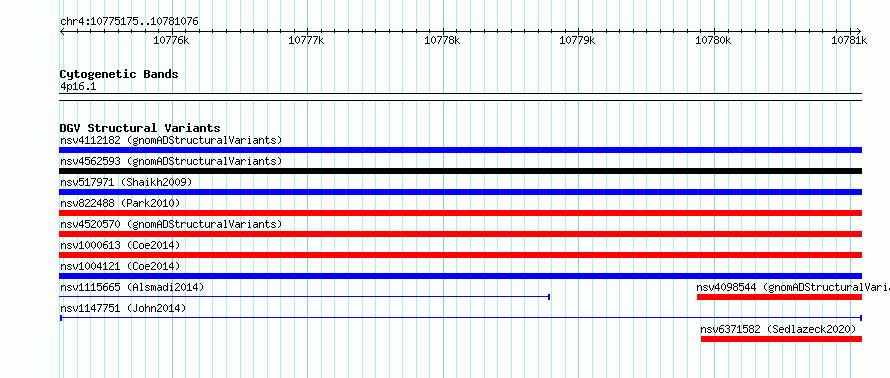
Task: Click the 10777k ruler tick label
Action: (307, 40)
